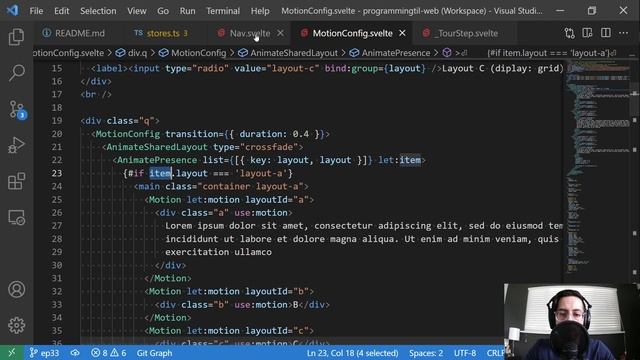Viewport: 640px width, 360px height.
Task: Close the Nav.svelte tab
Action: point(280,33)
